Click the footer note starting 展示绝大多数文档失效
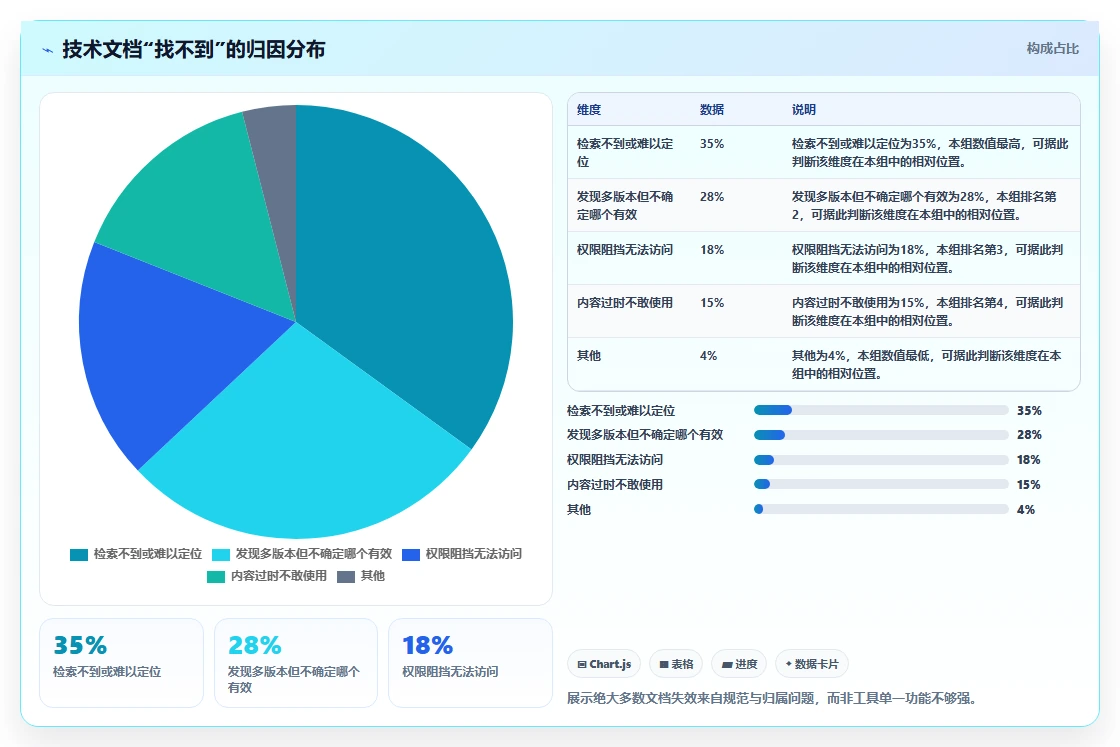The image size is (1120, 747). (x=771, y=698)
